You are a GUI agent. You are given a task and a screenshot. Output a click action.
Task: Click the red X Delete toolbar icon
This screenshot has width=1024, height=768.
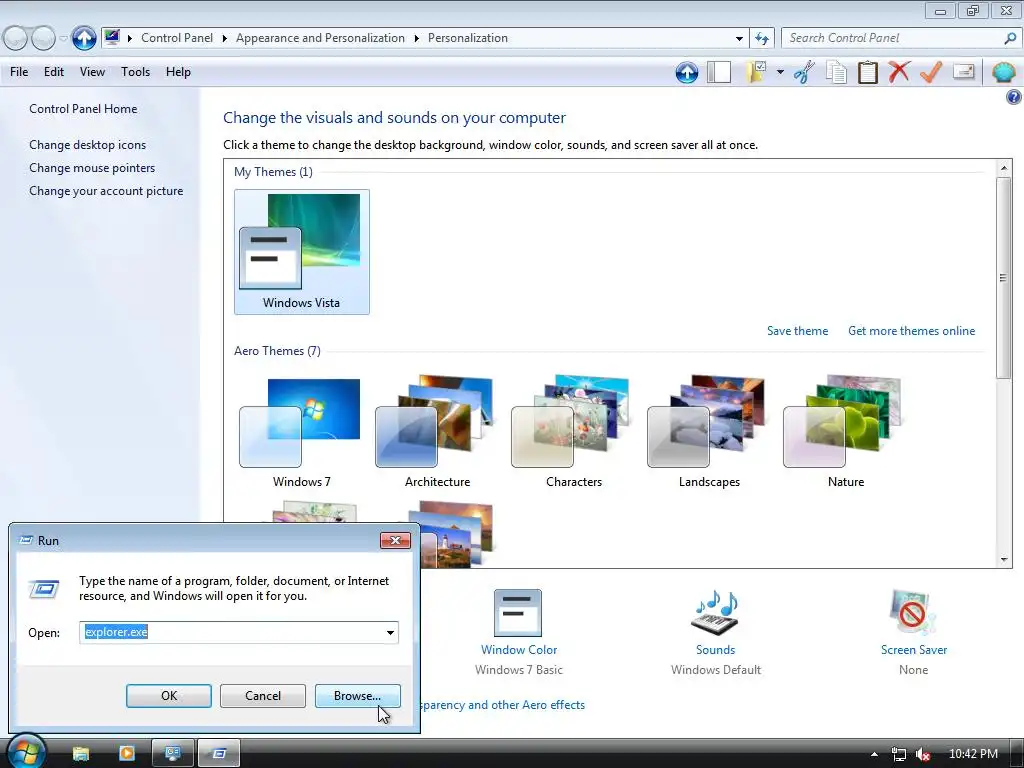(899, 72)
